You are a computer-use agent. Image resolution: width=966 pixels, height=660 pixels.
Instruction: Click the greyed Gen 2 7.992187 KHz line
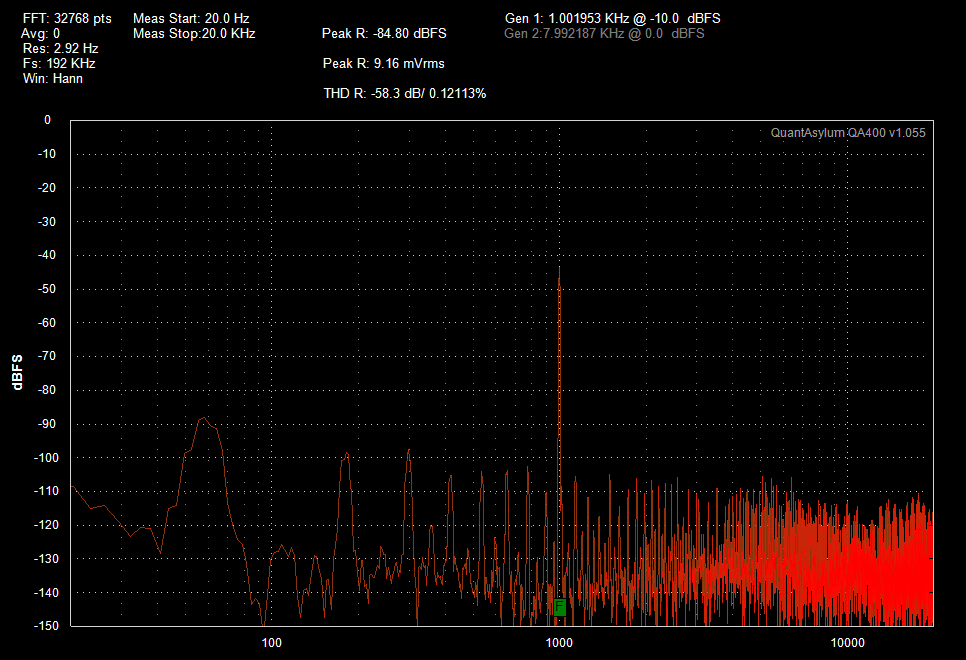tap(604, 33)
